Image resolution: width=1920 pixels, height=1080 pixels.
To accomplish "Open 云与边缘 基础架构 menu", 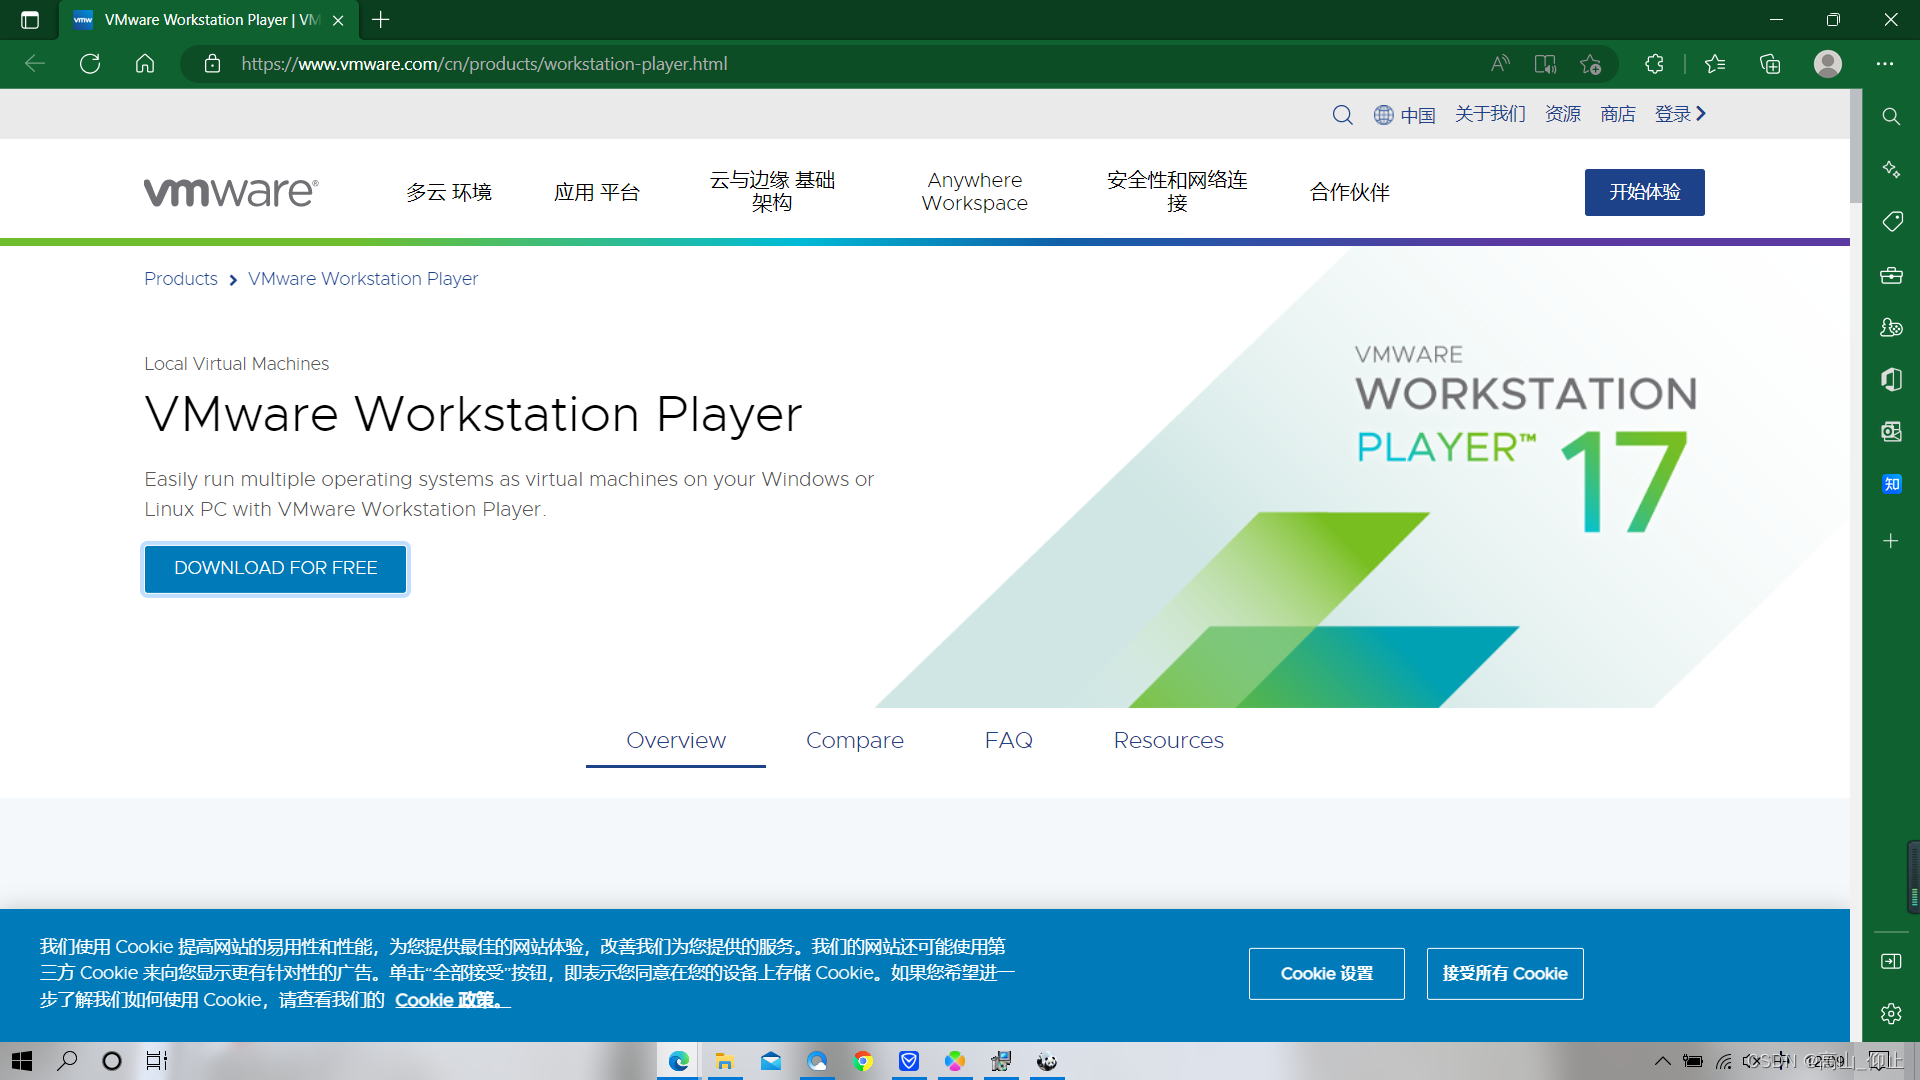I will pos(772,192).
